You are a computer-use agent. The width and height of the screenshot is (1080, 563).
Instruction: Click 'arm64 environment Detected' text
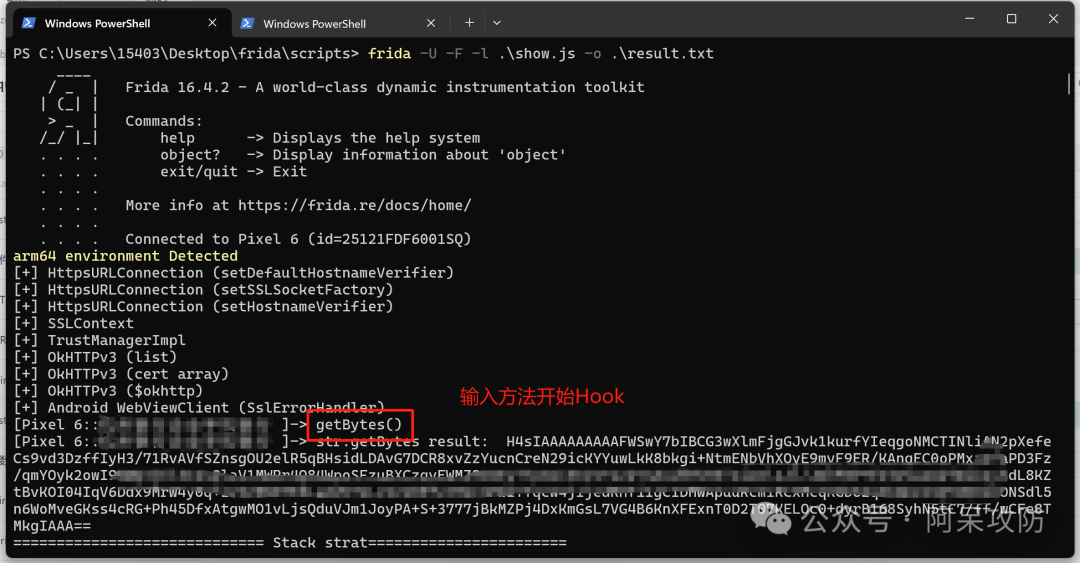click(125, 256)
